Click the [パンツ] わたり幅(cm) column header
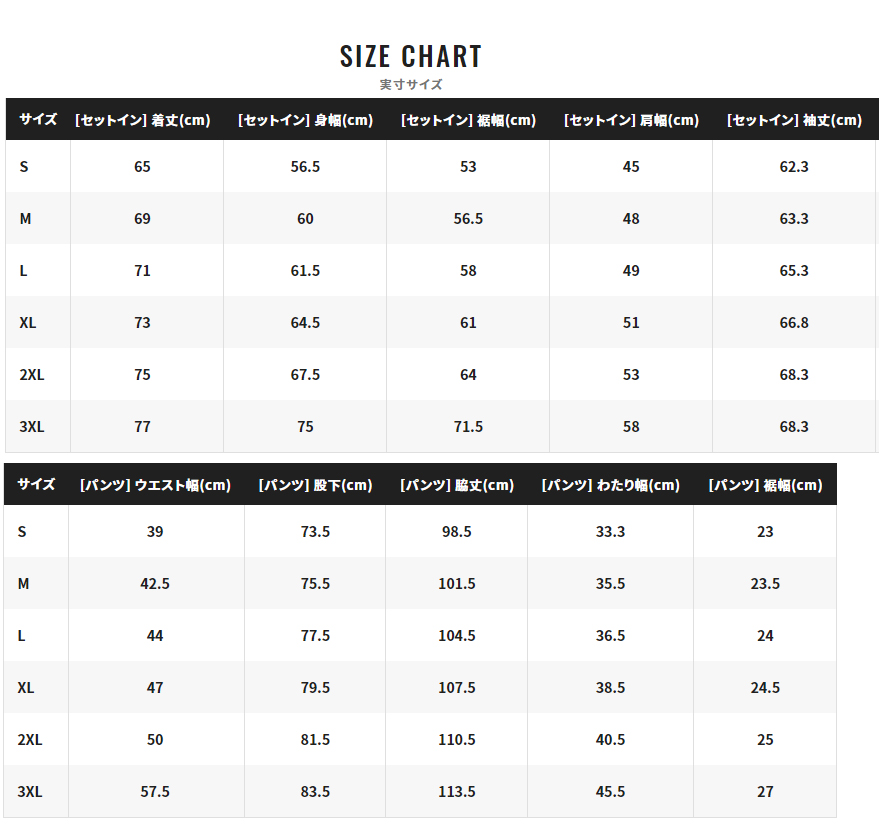887x829 pixels. coord(610,485)
